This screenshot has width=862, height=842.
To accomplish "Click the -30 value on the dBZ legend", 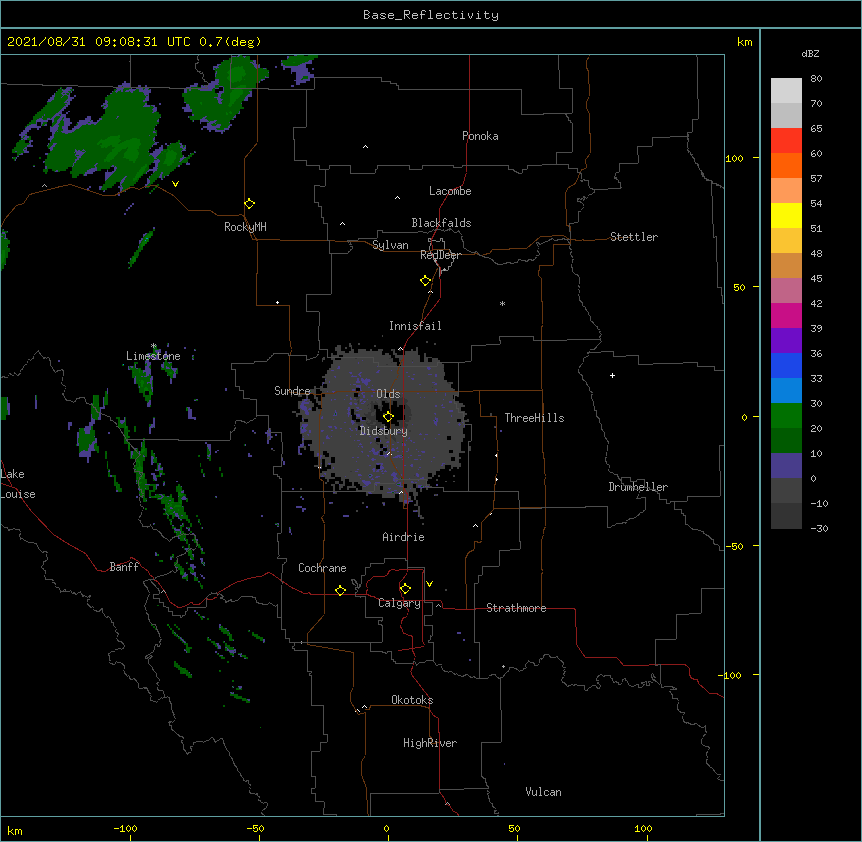I will 819,528.
